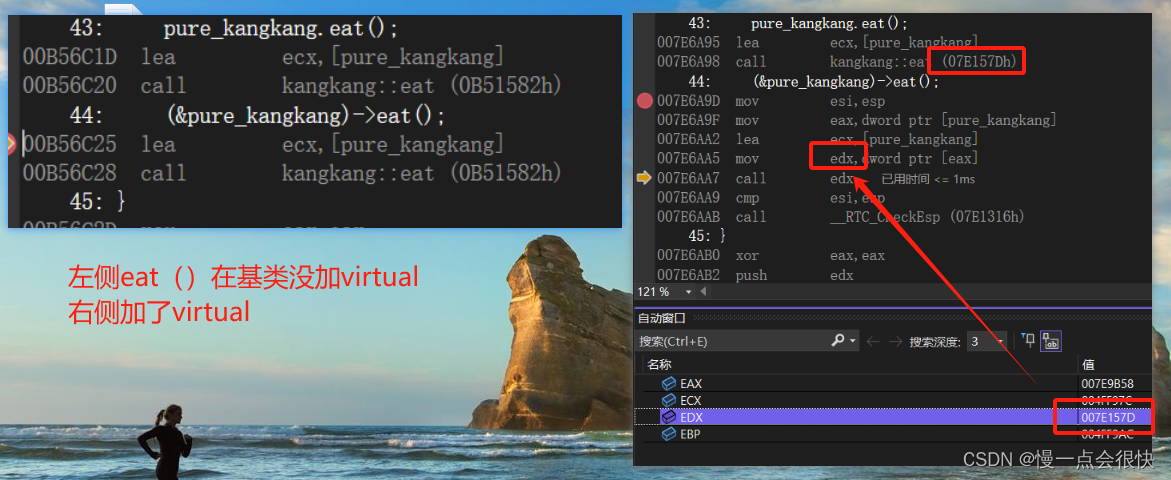
Task: Click address 007E6A95 lea line
Action: tap(817, 43)
